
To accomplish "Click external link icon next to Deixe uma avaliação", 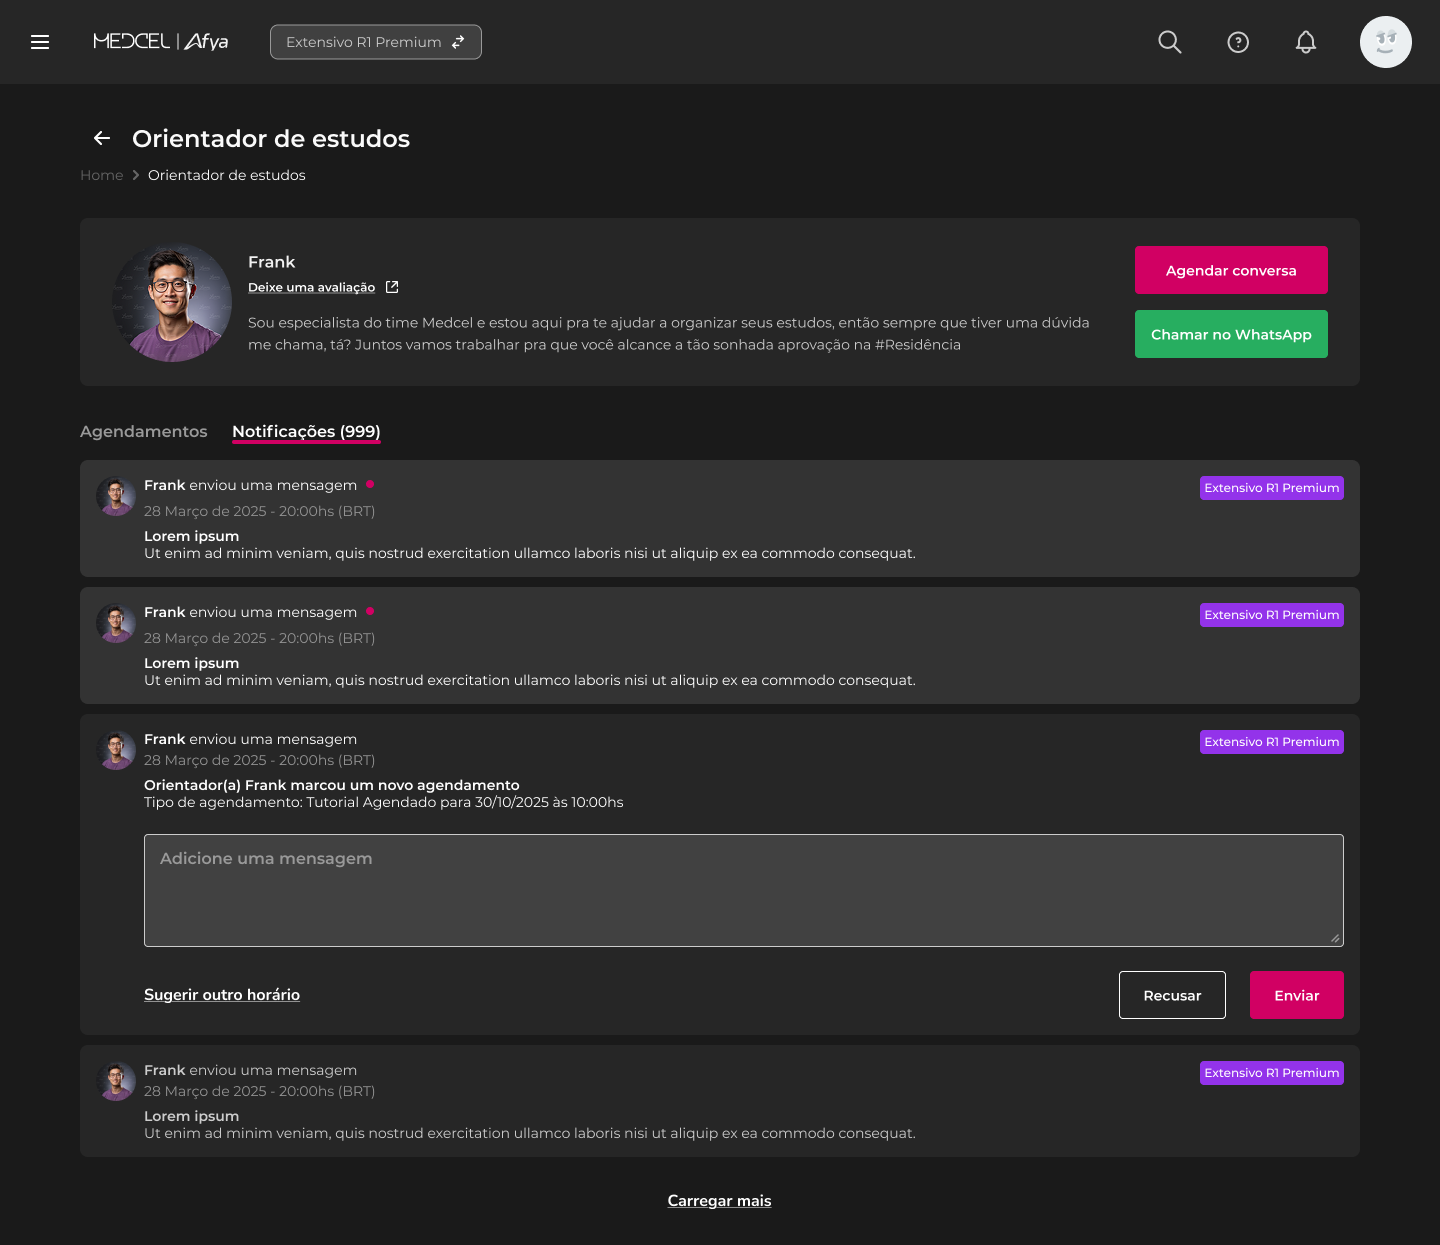I will 392,287.
